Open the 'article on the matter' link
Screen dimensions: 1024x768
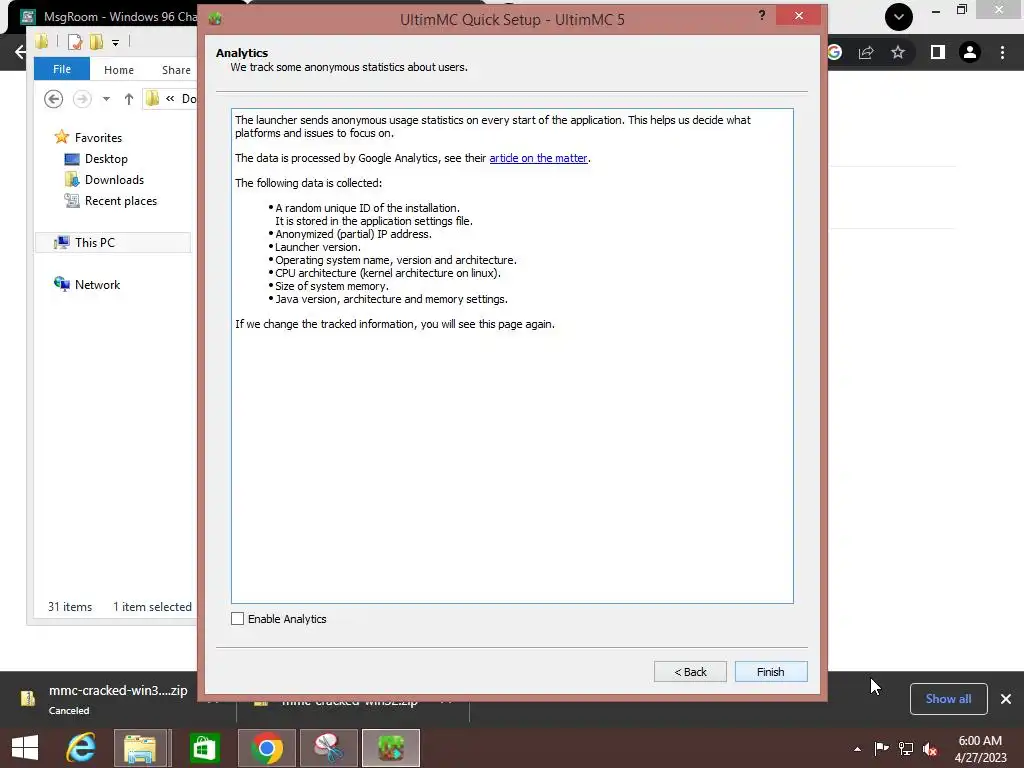coord(539,158)
